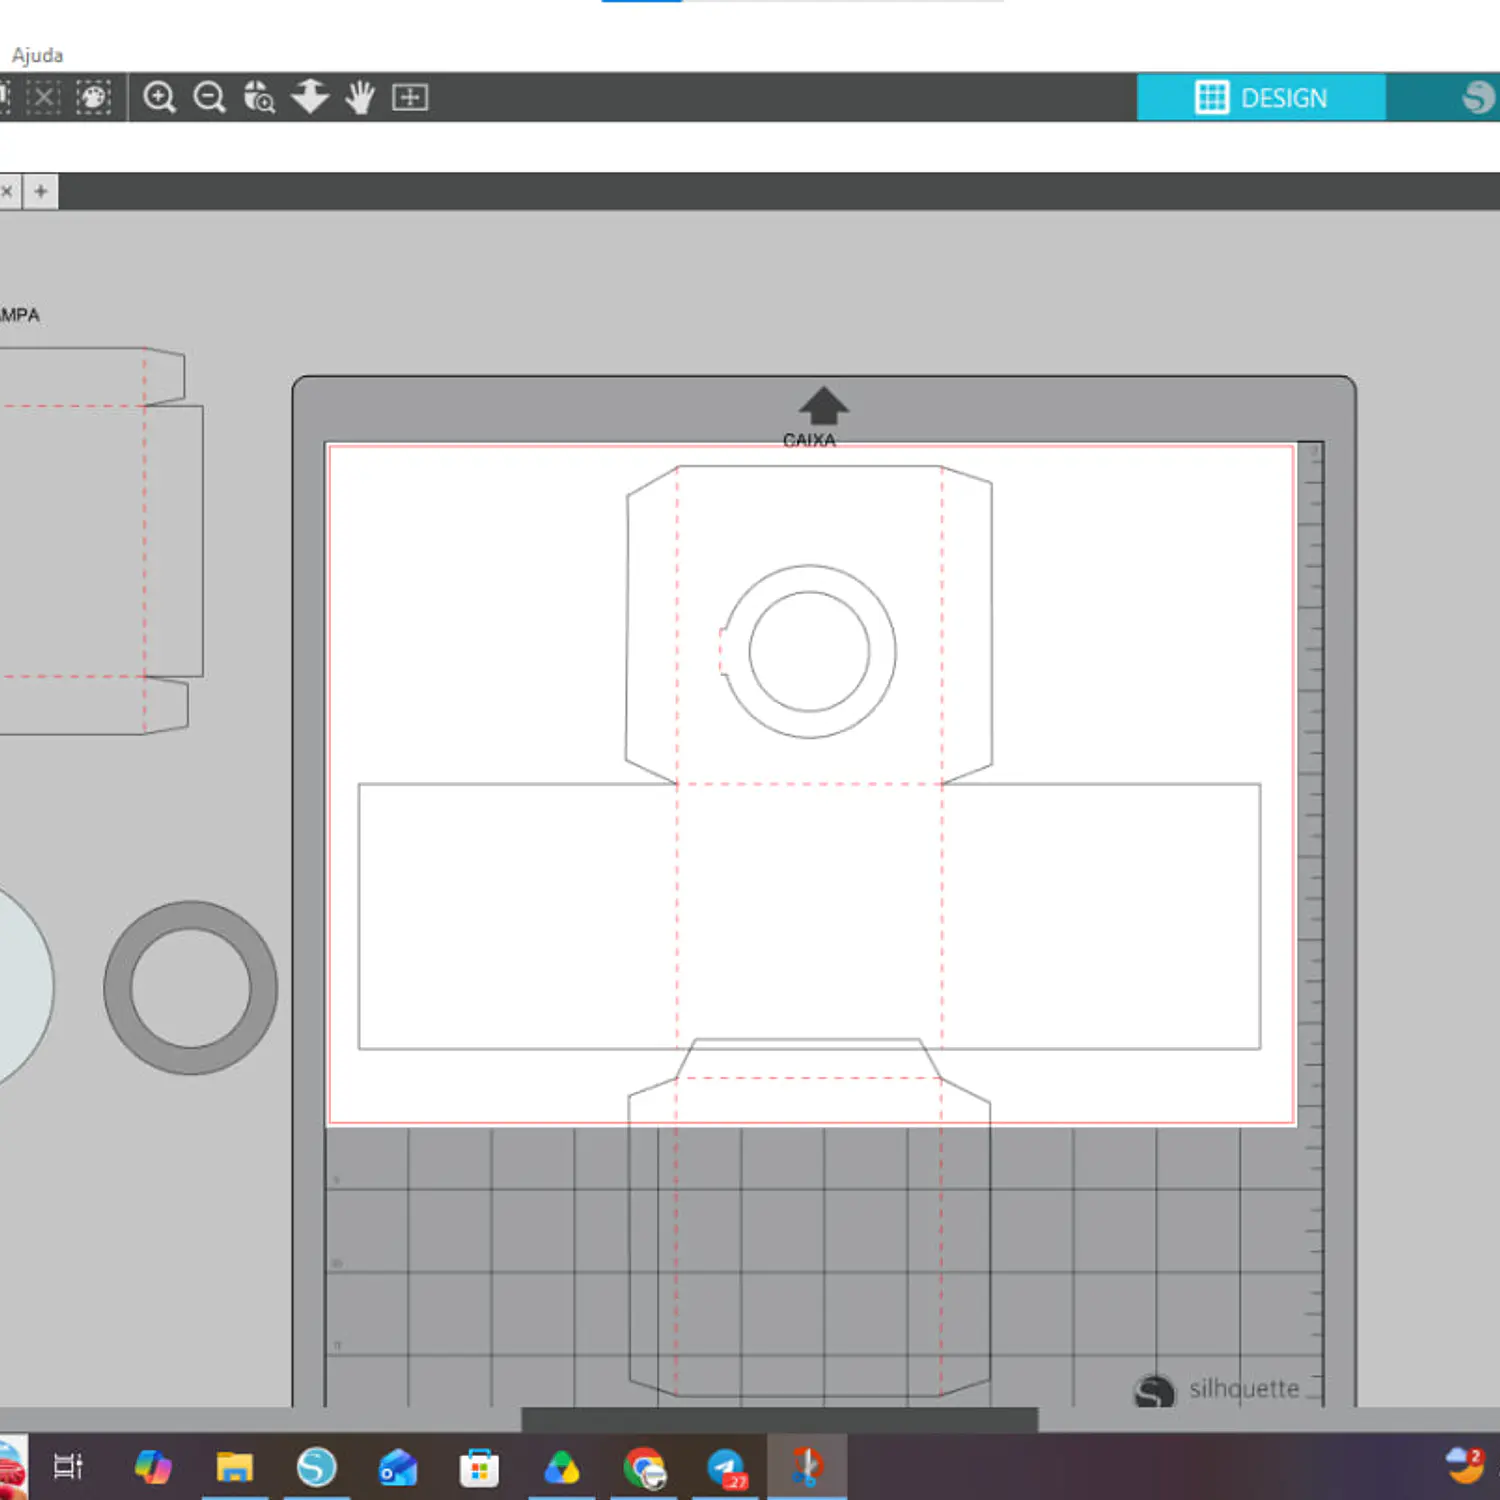Click the horizontal scrollbar below the canvas

[779, 1418]
